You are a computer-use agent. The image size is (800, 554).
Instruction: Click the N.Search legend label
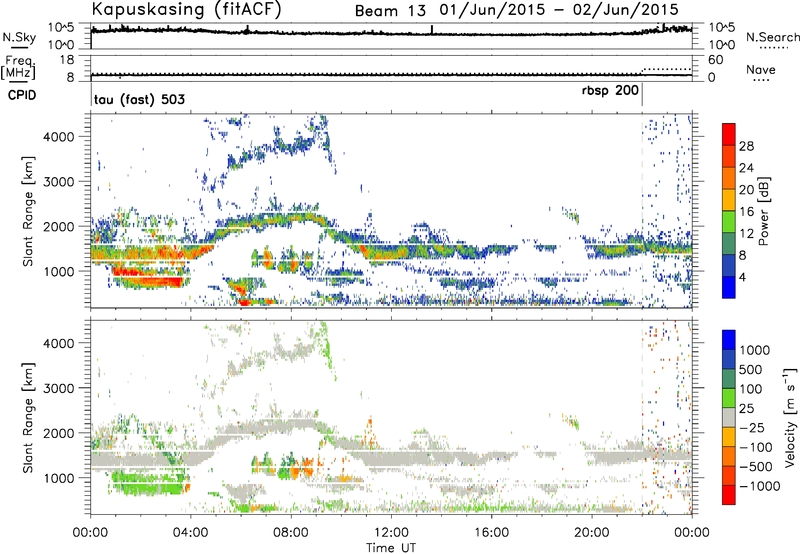pos(772,37)
